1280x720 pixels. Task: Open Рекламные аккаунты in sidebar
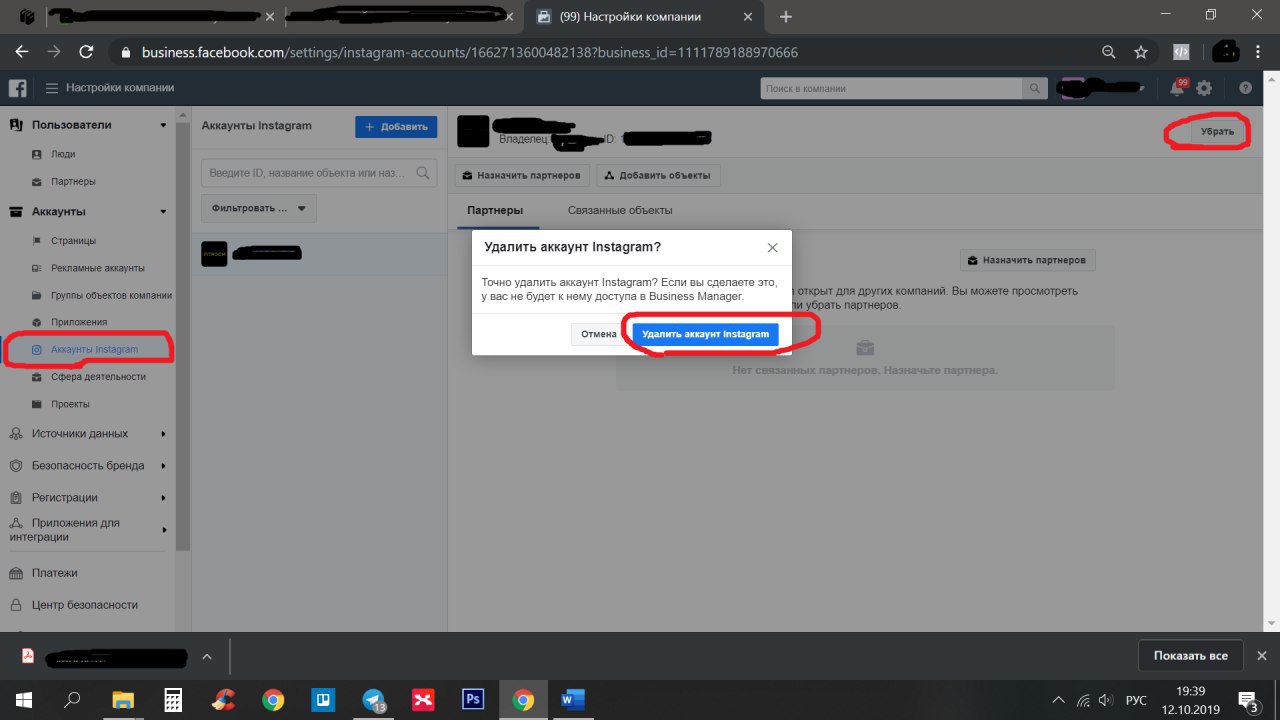(x=98, y=268)
